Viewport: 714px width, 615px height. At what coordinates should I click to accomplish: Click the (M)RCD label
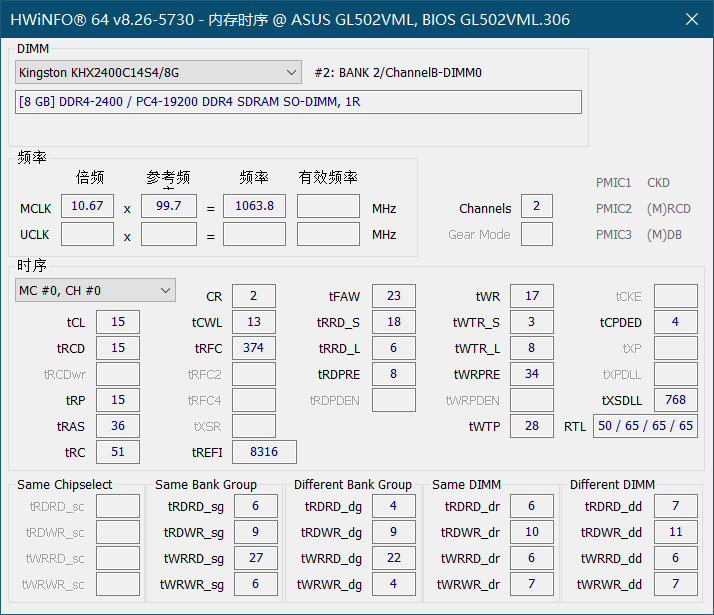[x=668, y=208]
